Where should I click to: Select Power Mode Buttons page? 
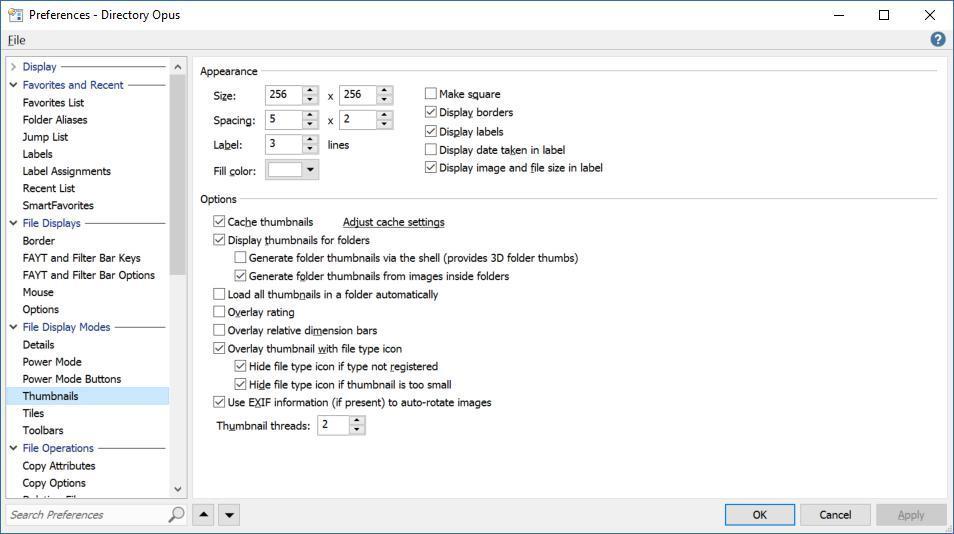(71, 378)
